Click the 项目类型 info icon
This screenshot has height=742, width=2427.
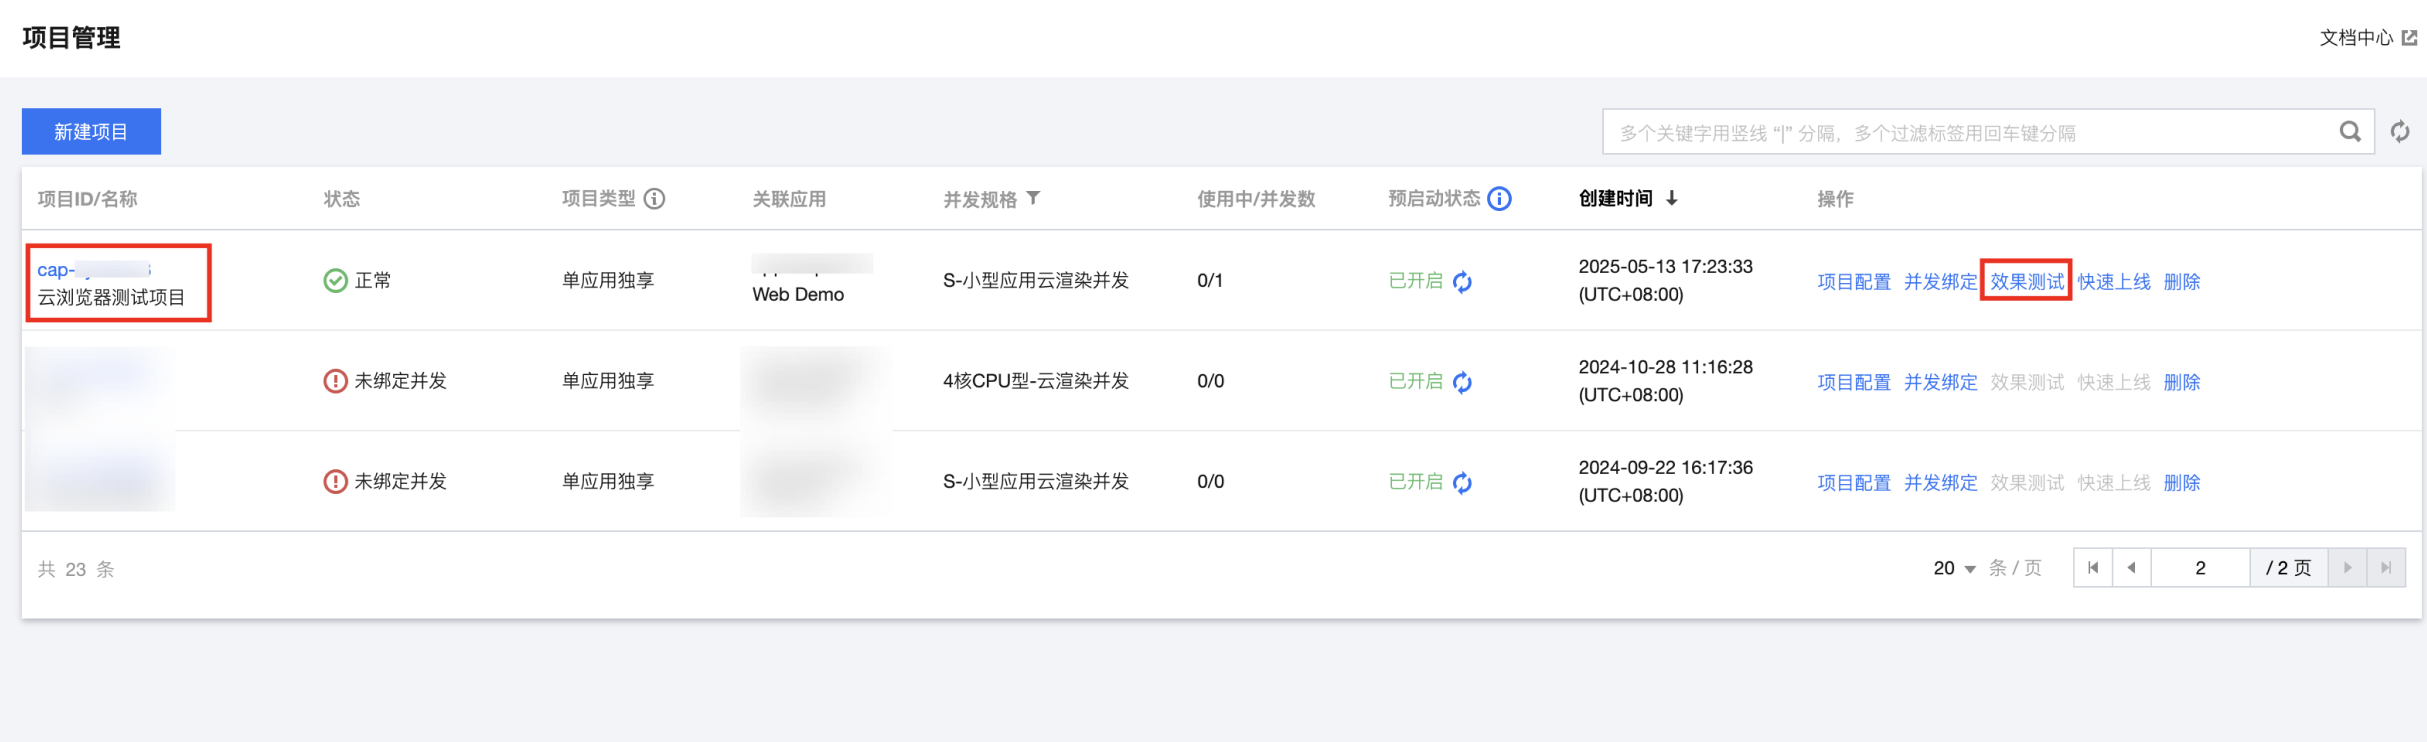coord(654,199)
